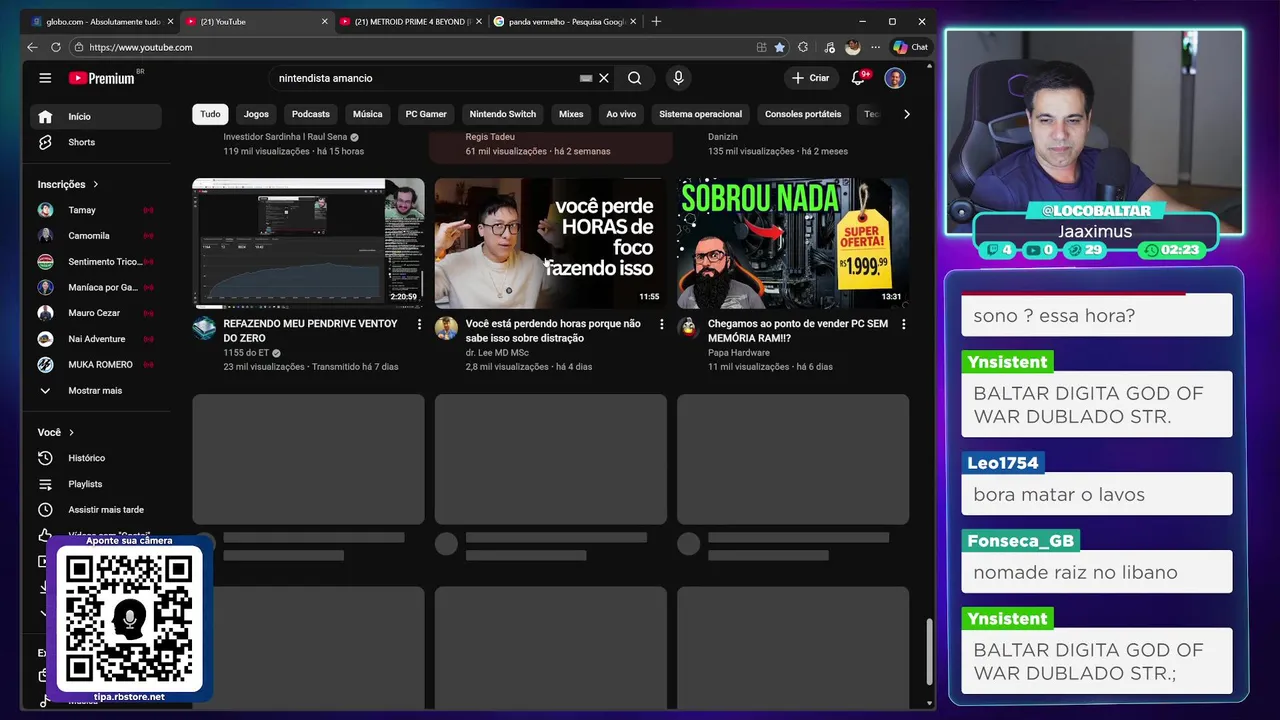Select the Jogos filter chip
The width and height of the screenshot is (1280, 720).
(x=256, y=114)
